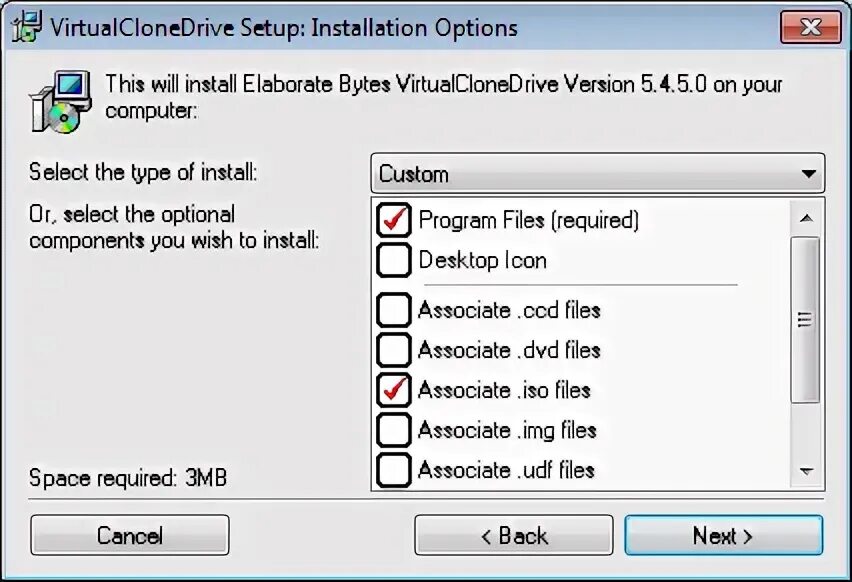Click the scrollbar up arrow in components list

[x=806, y=218]
